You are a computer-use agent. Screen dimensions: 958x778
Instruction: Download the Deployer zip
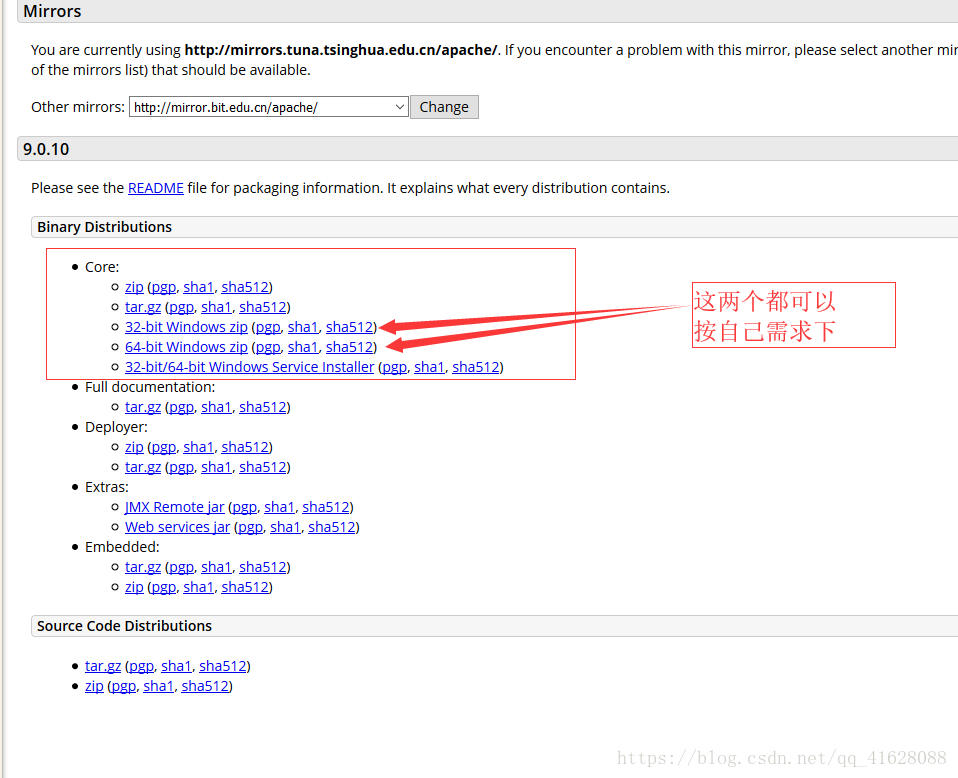click(134, 447)
